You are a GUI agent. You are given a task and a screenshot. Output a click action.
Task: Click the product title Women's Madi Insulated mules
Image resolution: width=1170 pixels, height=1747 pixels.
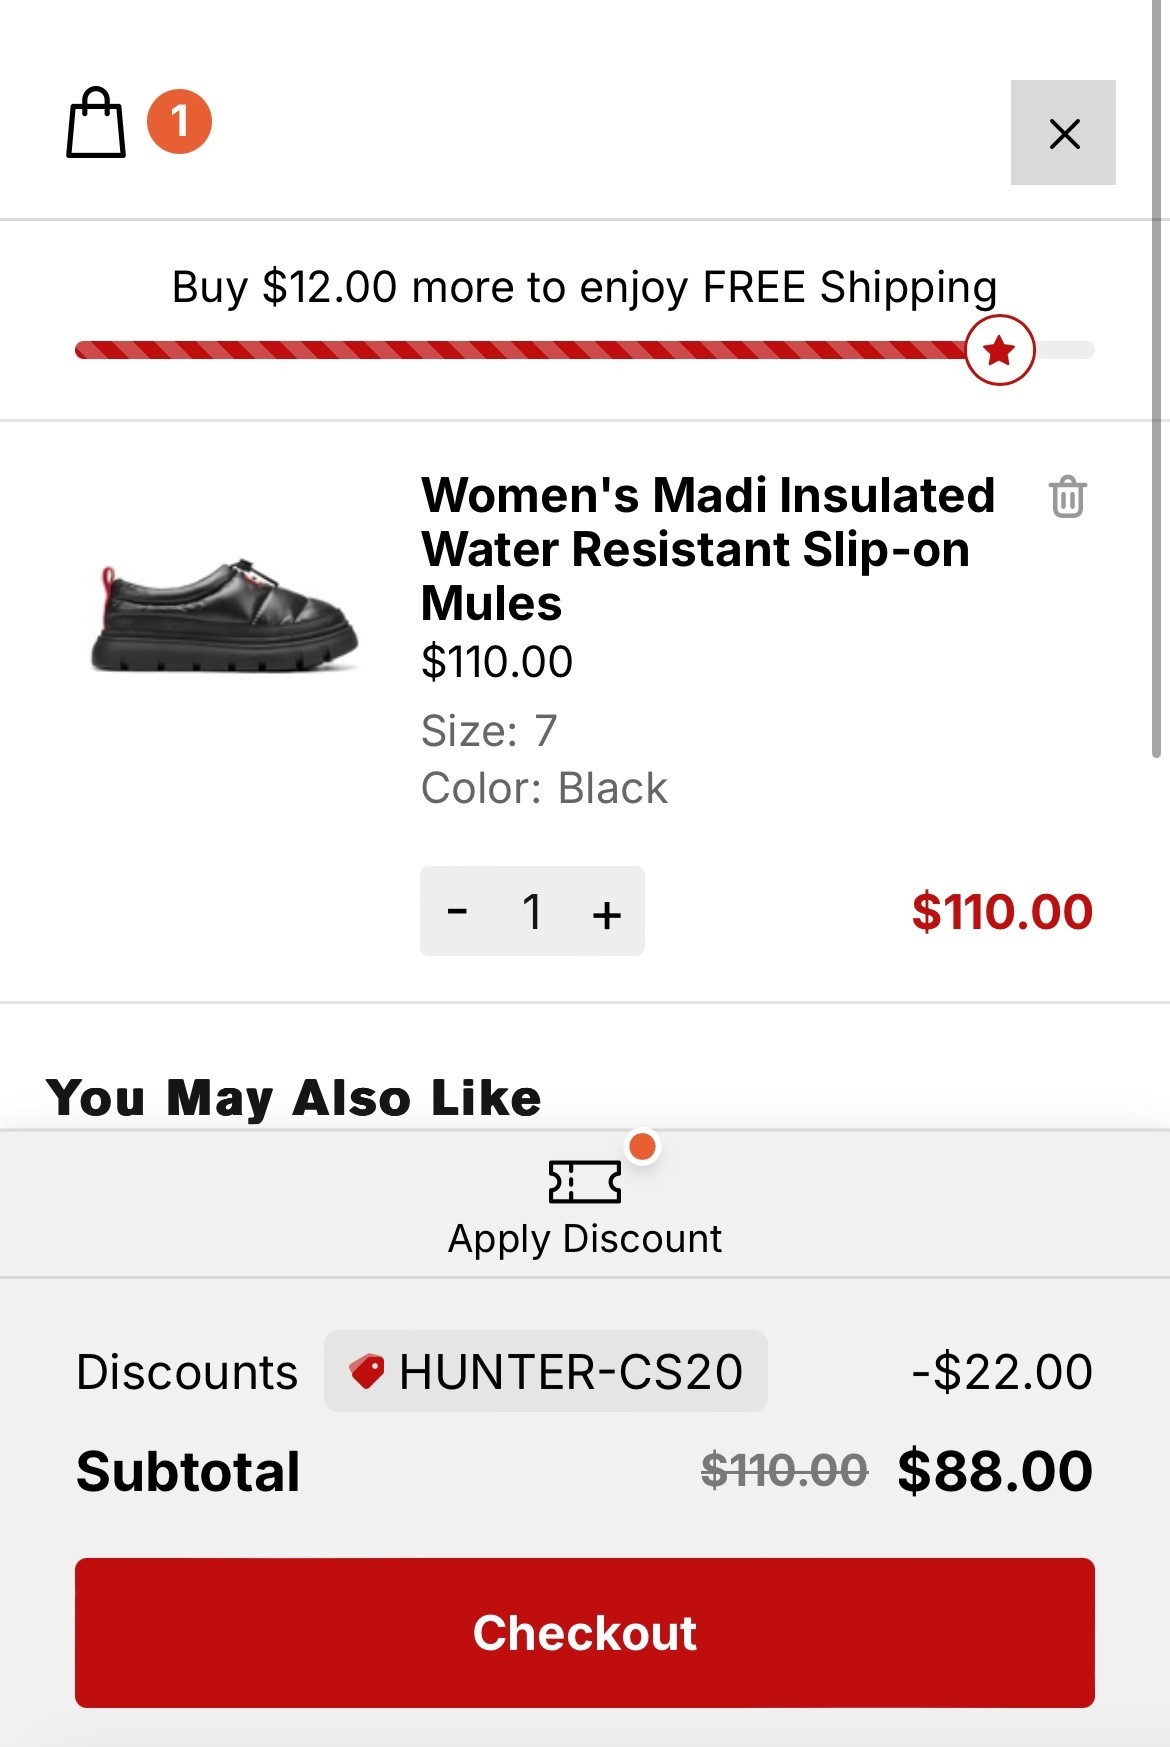click(707, 548)
